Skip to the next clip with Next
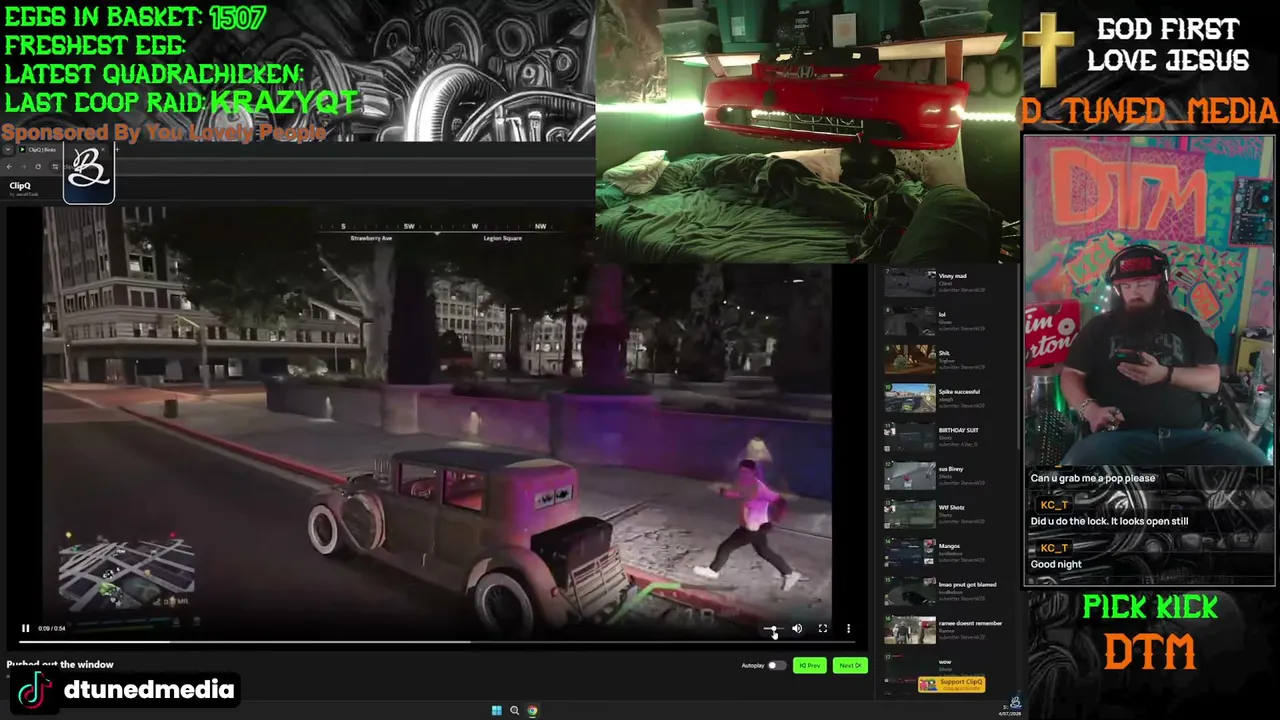The width and height of the screenshot is (1280, 720). click(x=850, y=665)
